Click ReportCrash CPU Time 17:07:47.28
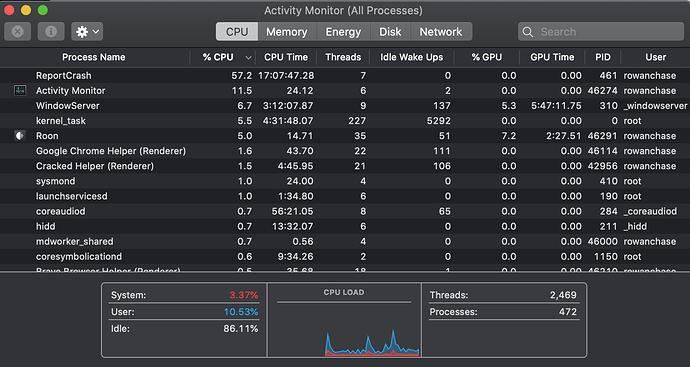The width and height of the screenshot is (690, 367). 286,76
